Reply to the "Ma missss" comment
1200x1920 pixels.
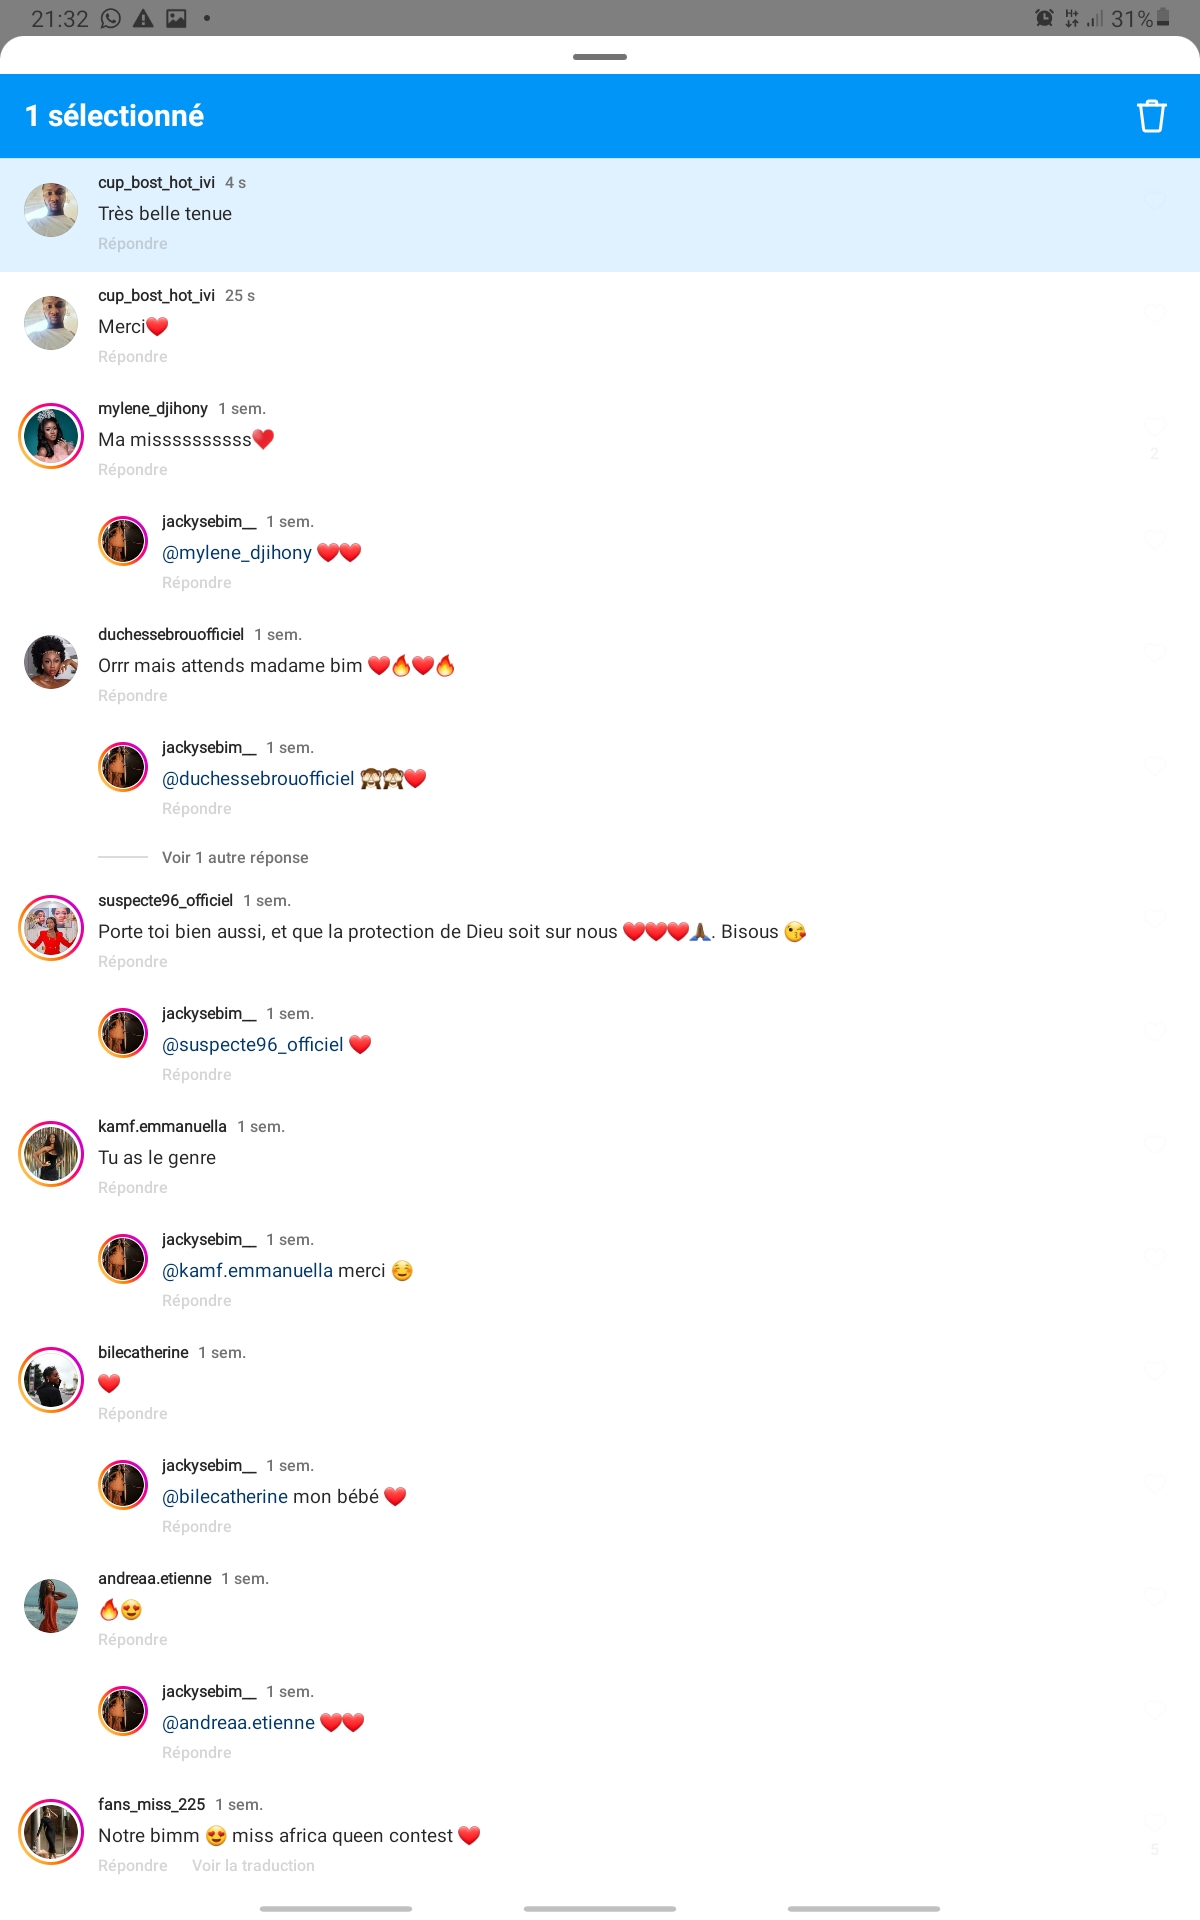pyautogui.click(x=133, y=470)
